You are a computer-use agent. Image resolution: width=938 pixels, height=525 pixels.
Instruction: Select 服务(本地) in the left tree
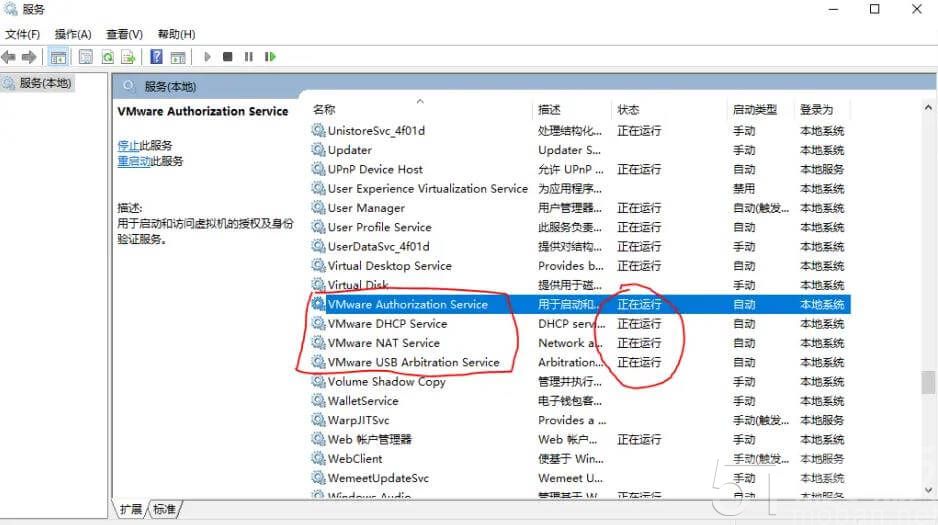45,83
